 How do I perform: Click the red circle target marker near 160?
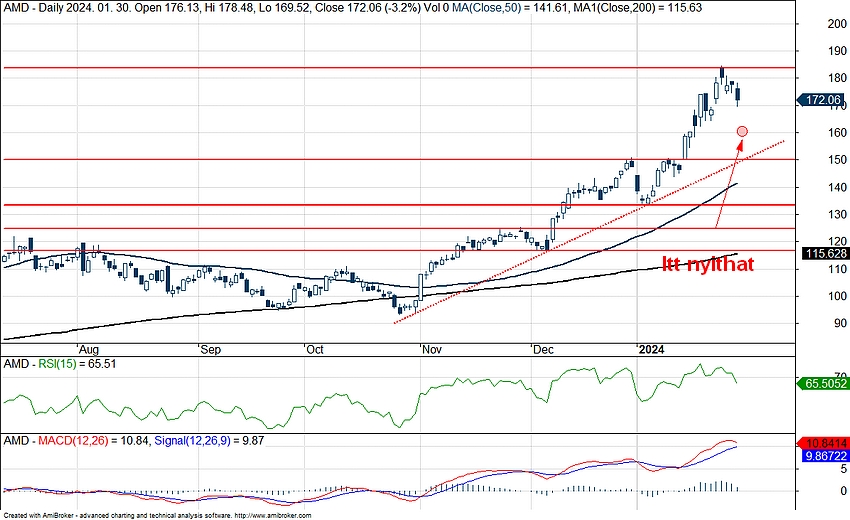click(x=742, y=131)
